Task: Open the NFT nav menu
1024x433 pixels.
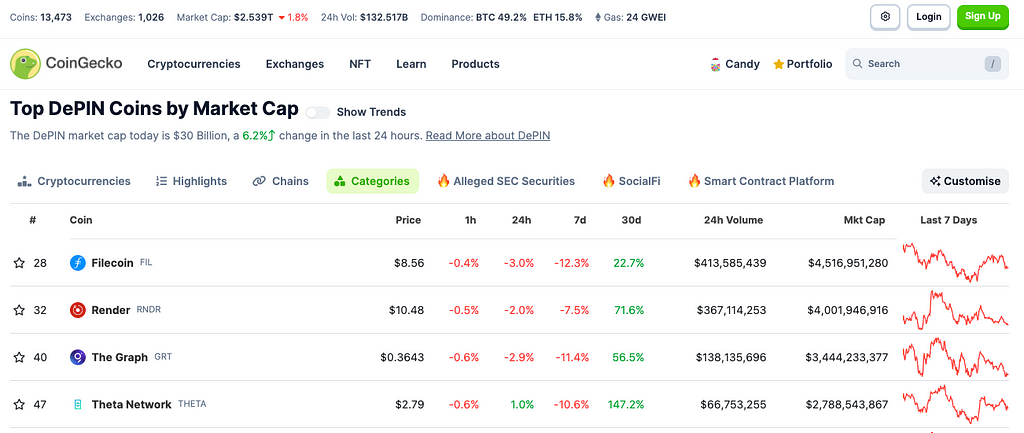Action: click(x=360, y=64)
